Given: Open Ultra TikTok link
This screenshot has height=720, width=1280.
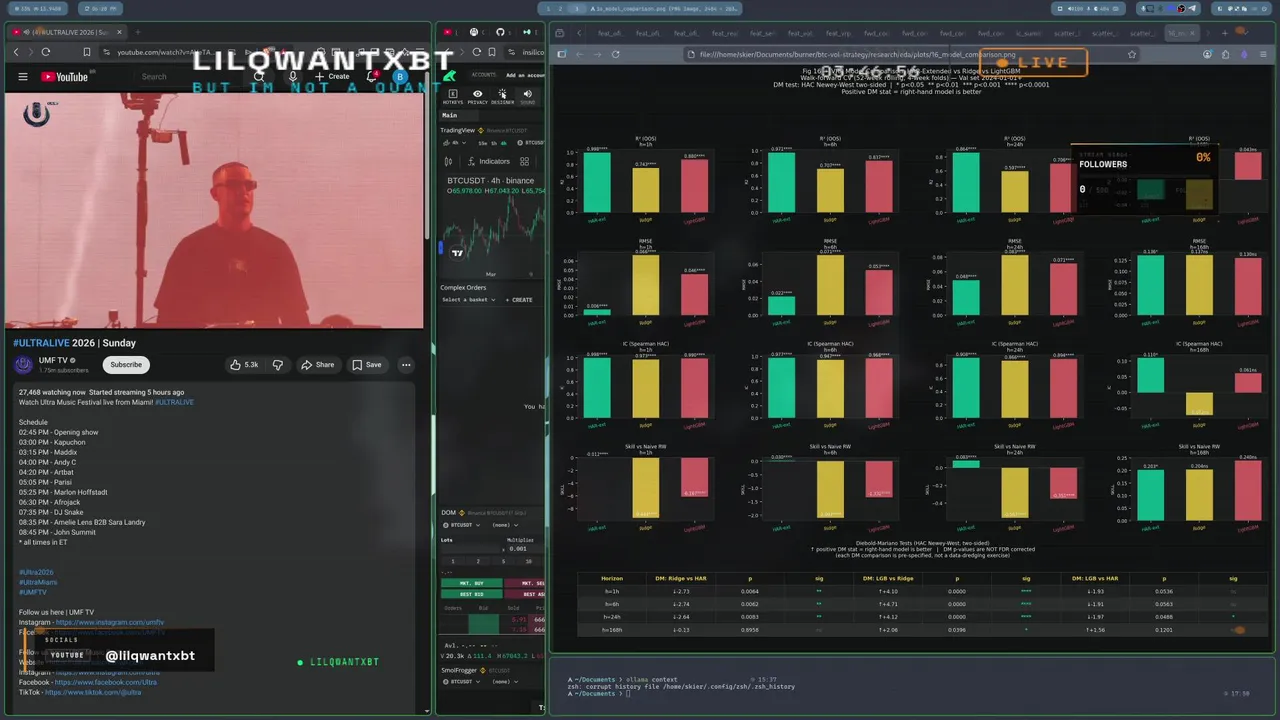Looking at the screenshot, I should (93, 692).
